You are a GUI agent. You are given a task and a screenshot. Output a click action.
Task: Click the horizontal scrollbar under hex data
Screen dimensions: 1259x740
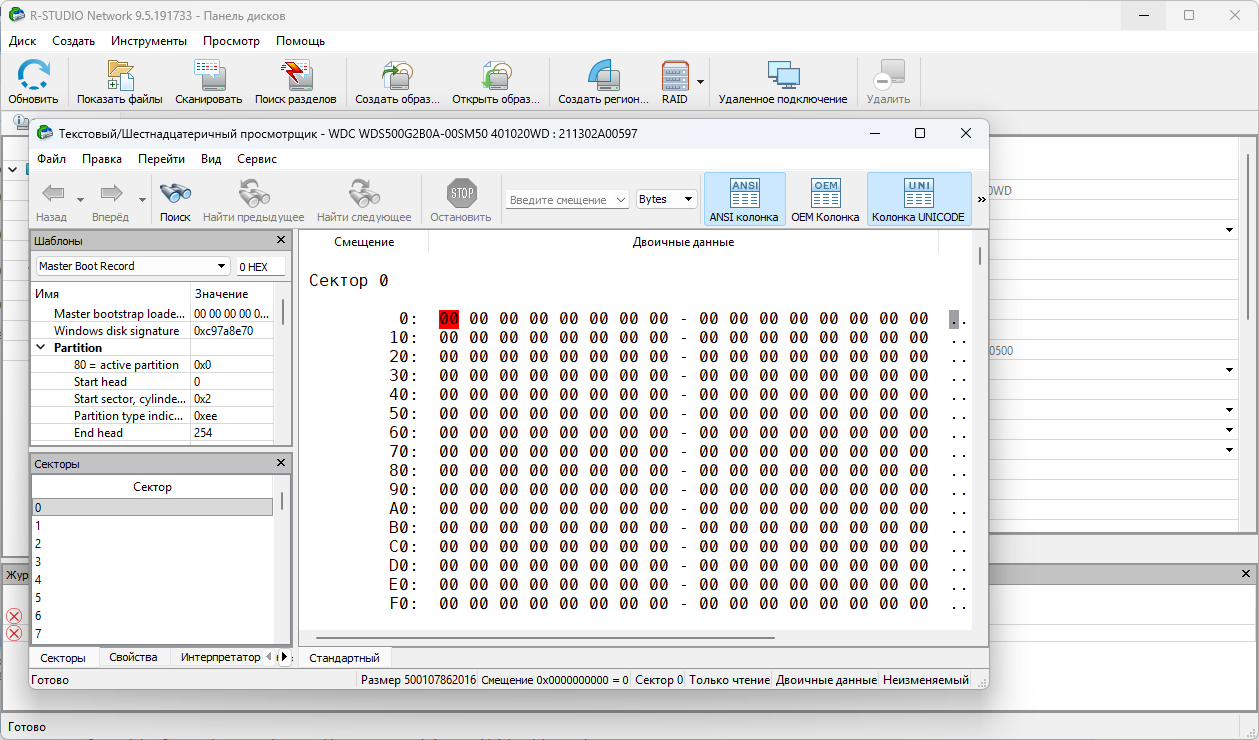[x=544, y=637]
